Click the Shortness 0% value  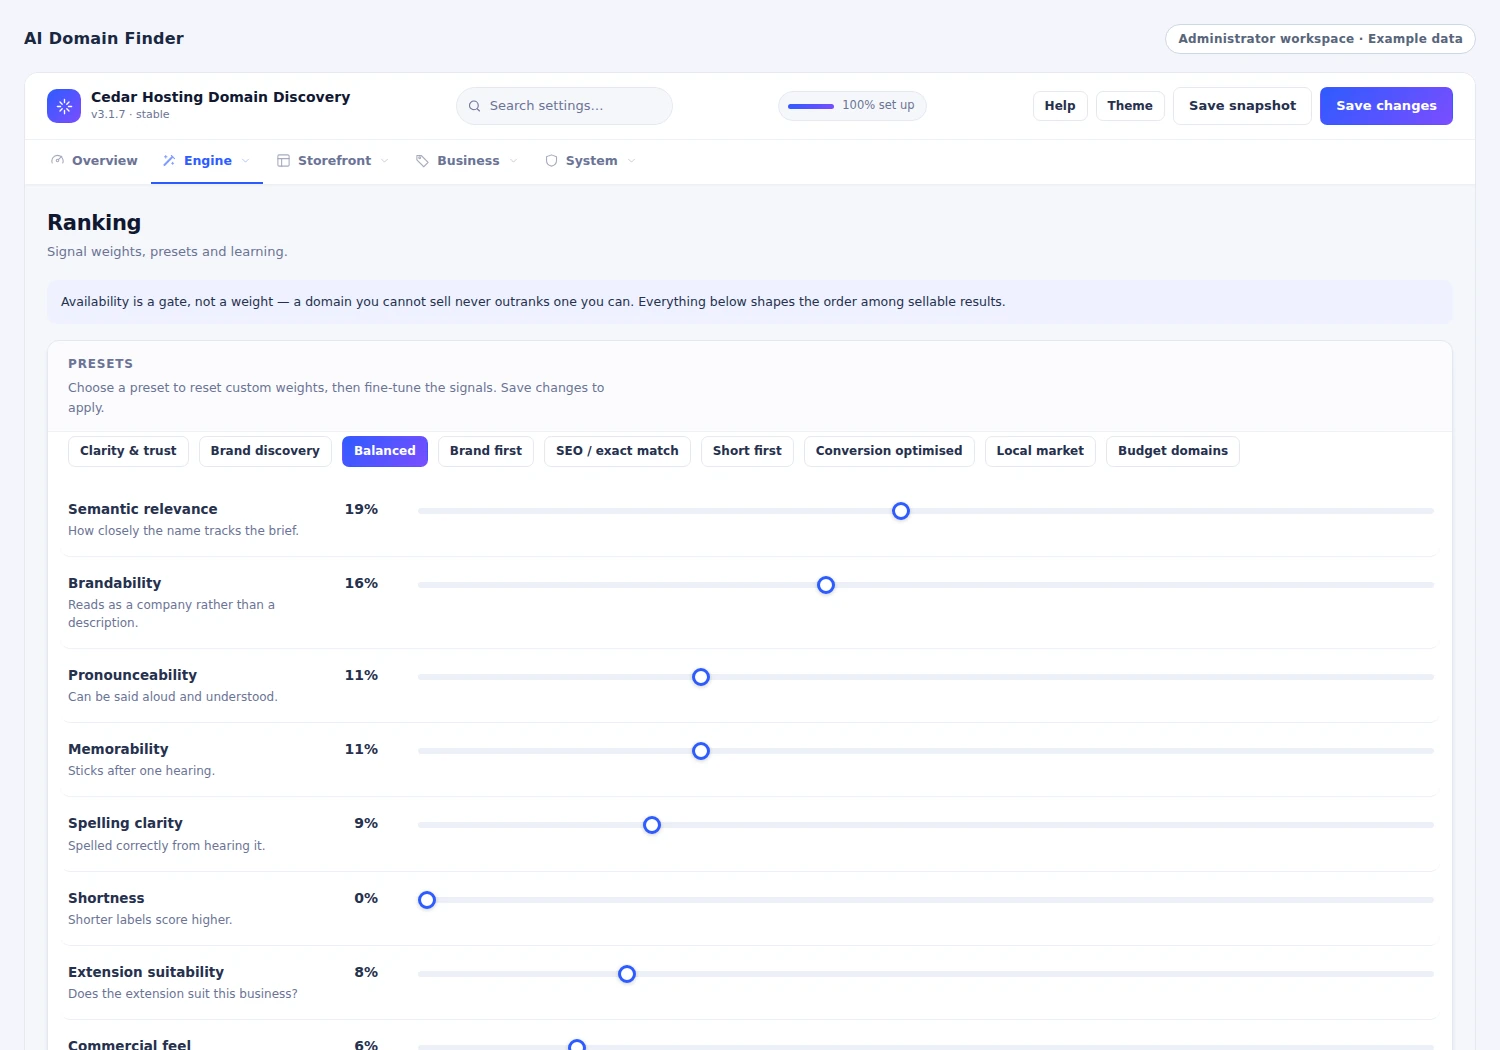(x=366, y=898)
